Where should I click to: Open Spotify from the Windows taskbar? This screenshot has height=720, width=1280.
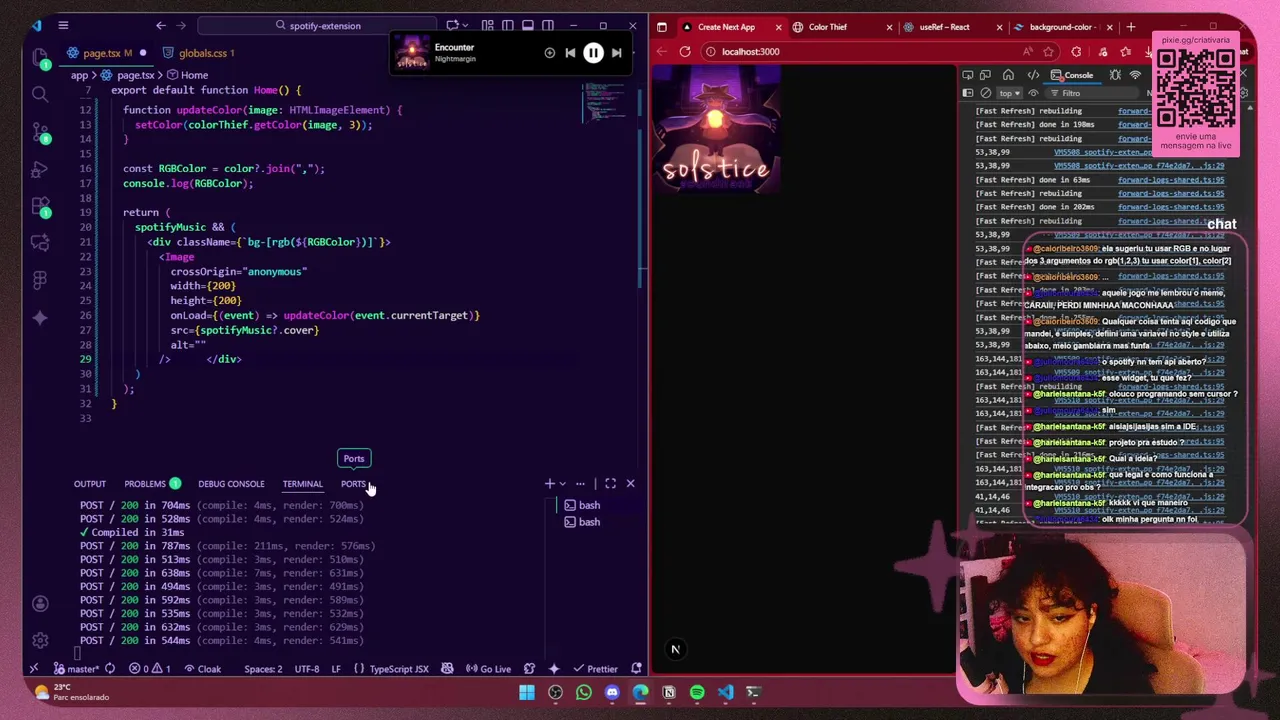tap(697, 692)
